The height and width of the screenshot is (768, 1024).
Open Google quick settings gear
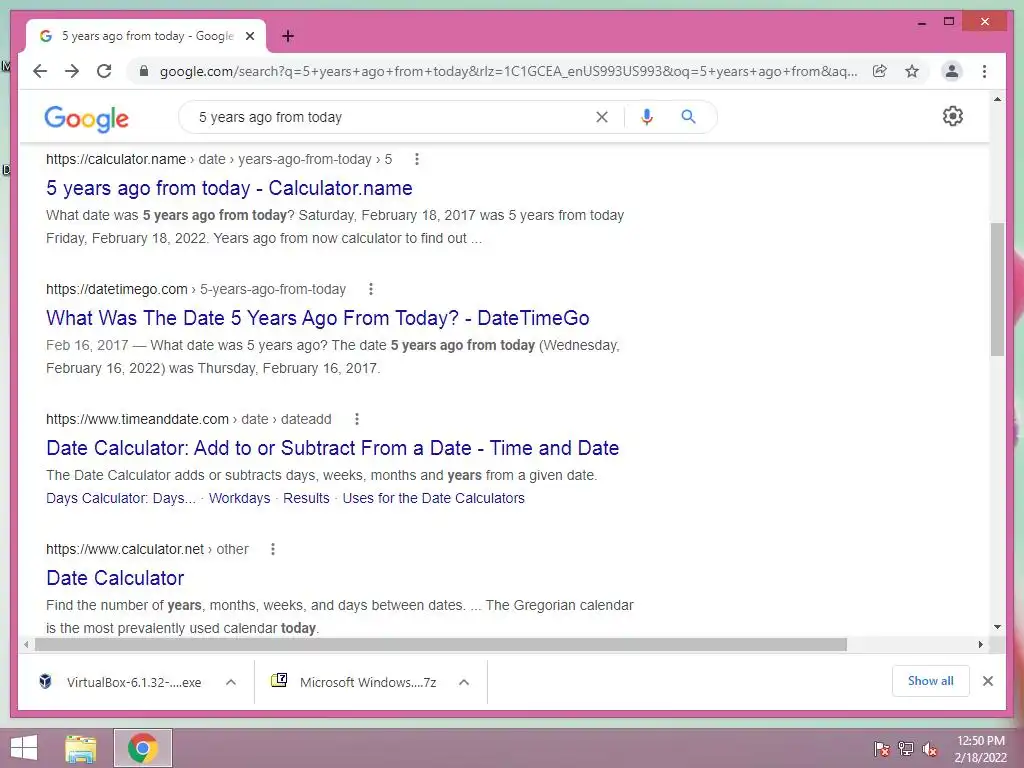[x=953, y=116]
